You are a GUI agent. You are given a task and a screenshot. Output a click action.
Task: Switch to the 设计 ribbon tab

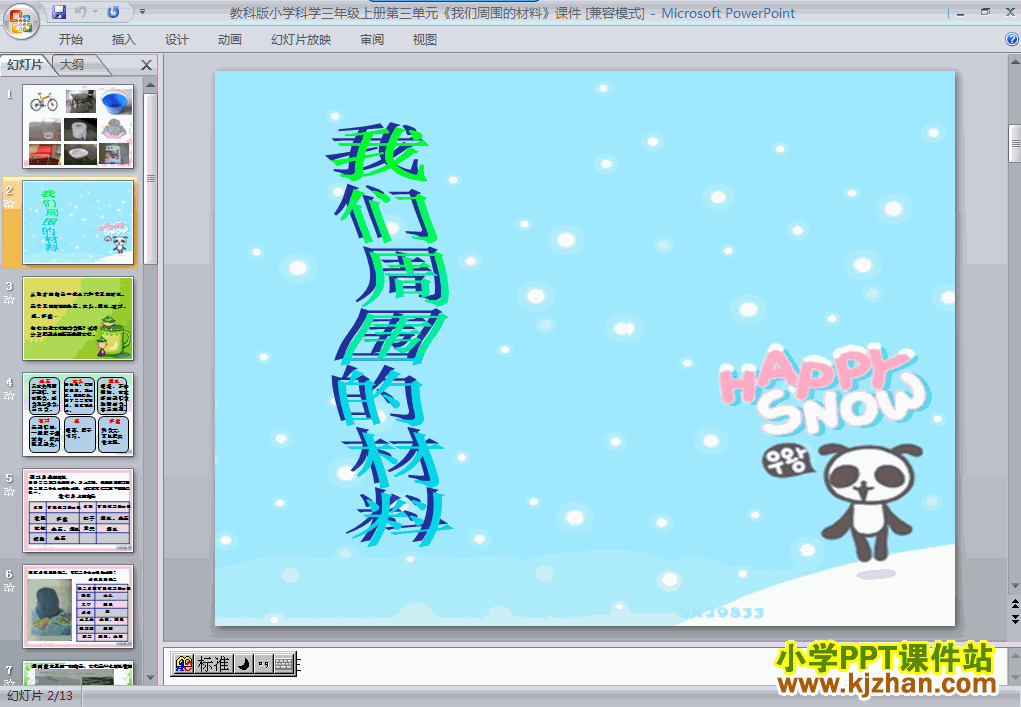(176, 40)
